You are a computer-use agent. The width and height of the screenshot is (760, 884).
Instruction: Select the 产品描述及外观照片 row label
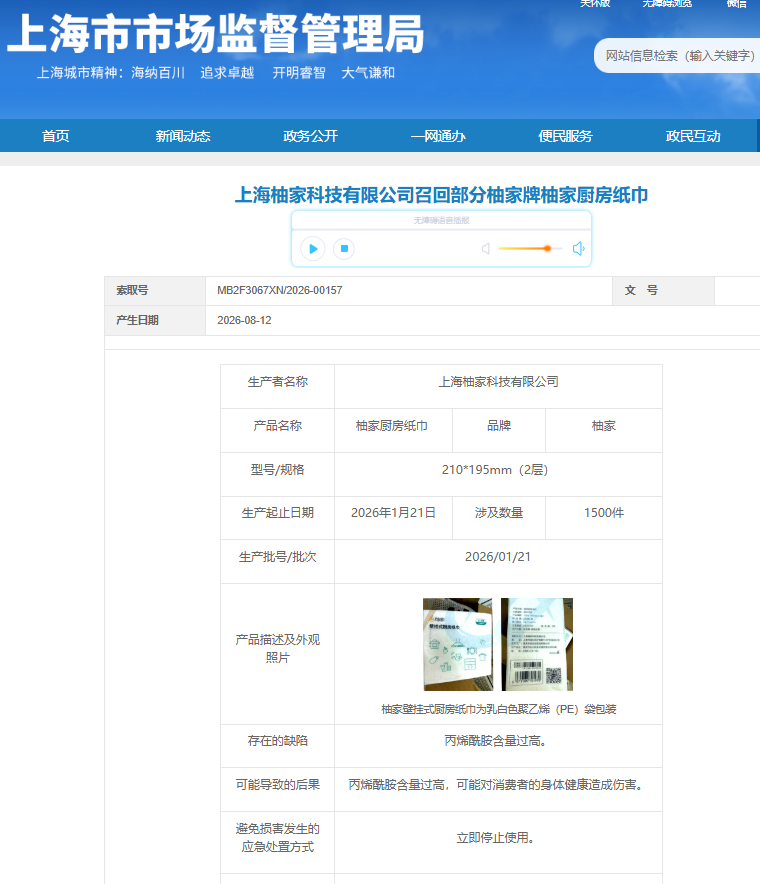pos(277,648)
